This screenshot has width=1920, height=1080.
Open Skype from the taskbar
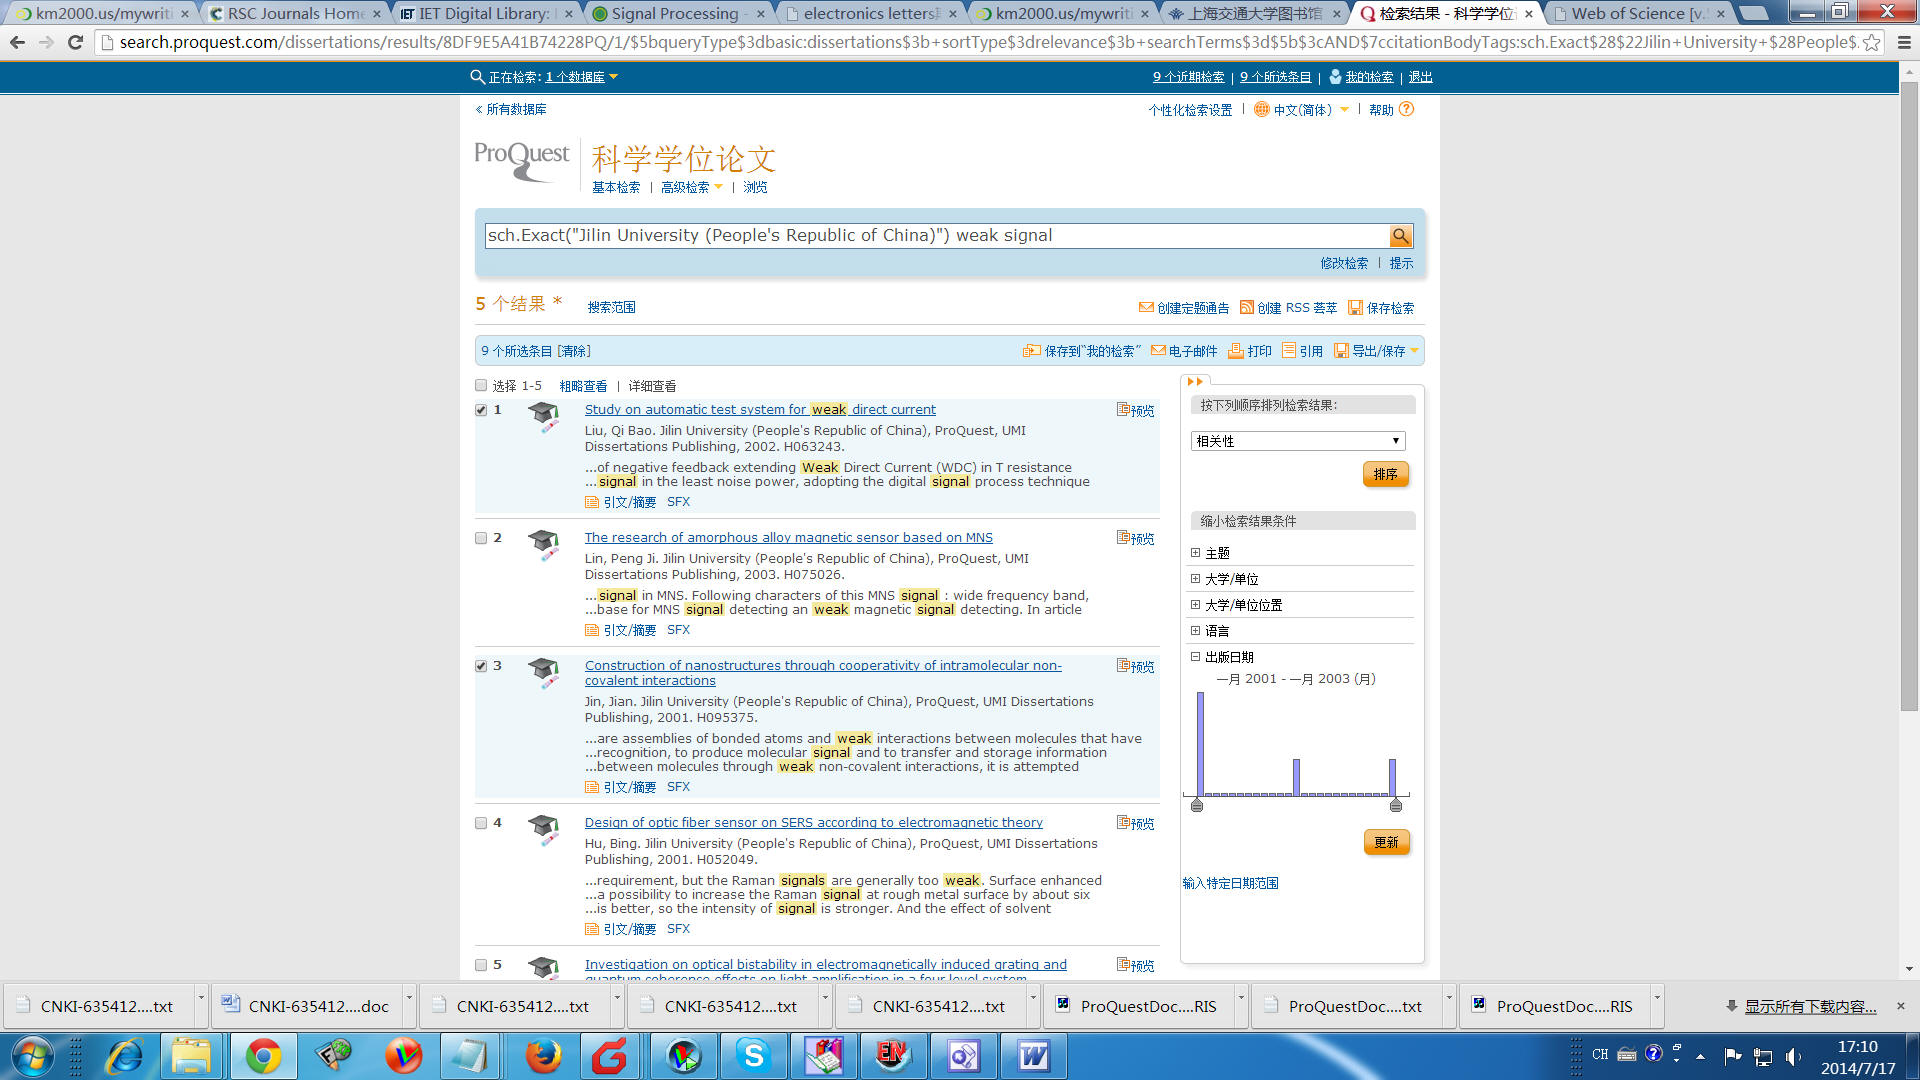[x=753, y=1056]
